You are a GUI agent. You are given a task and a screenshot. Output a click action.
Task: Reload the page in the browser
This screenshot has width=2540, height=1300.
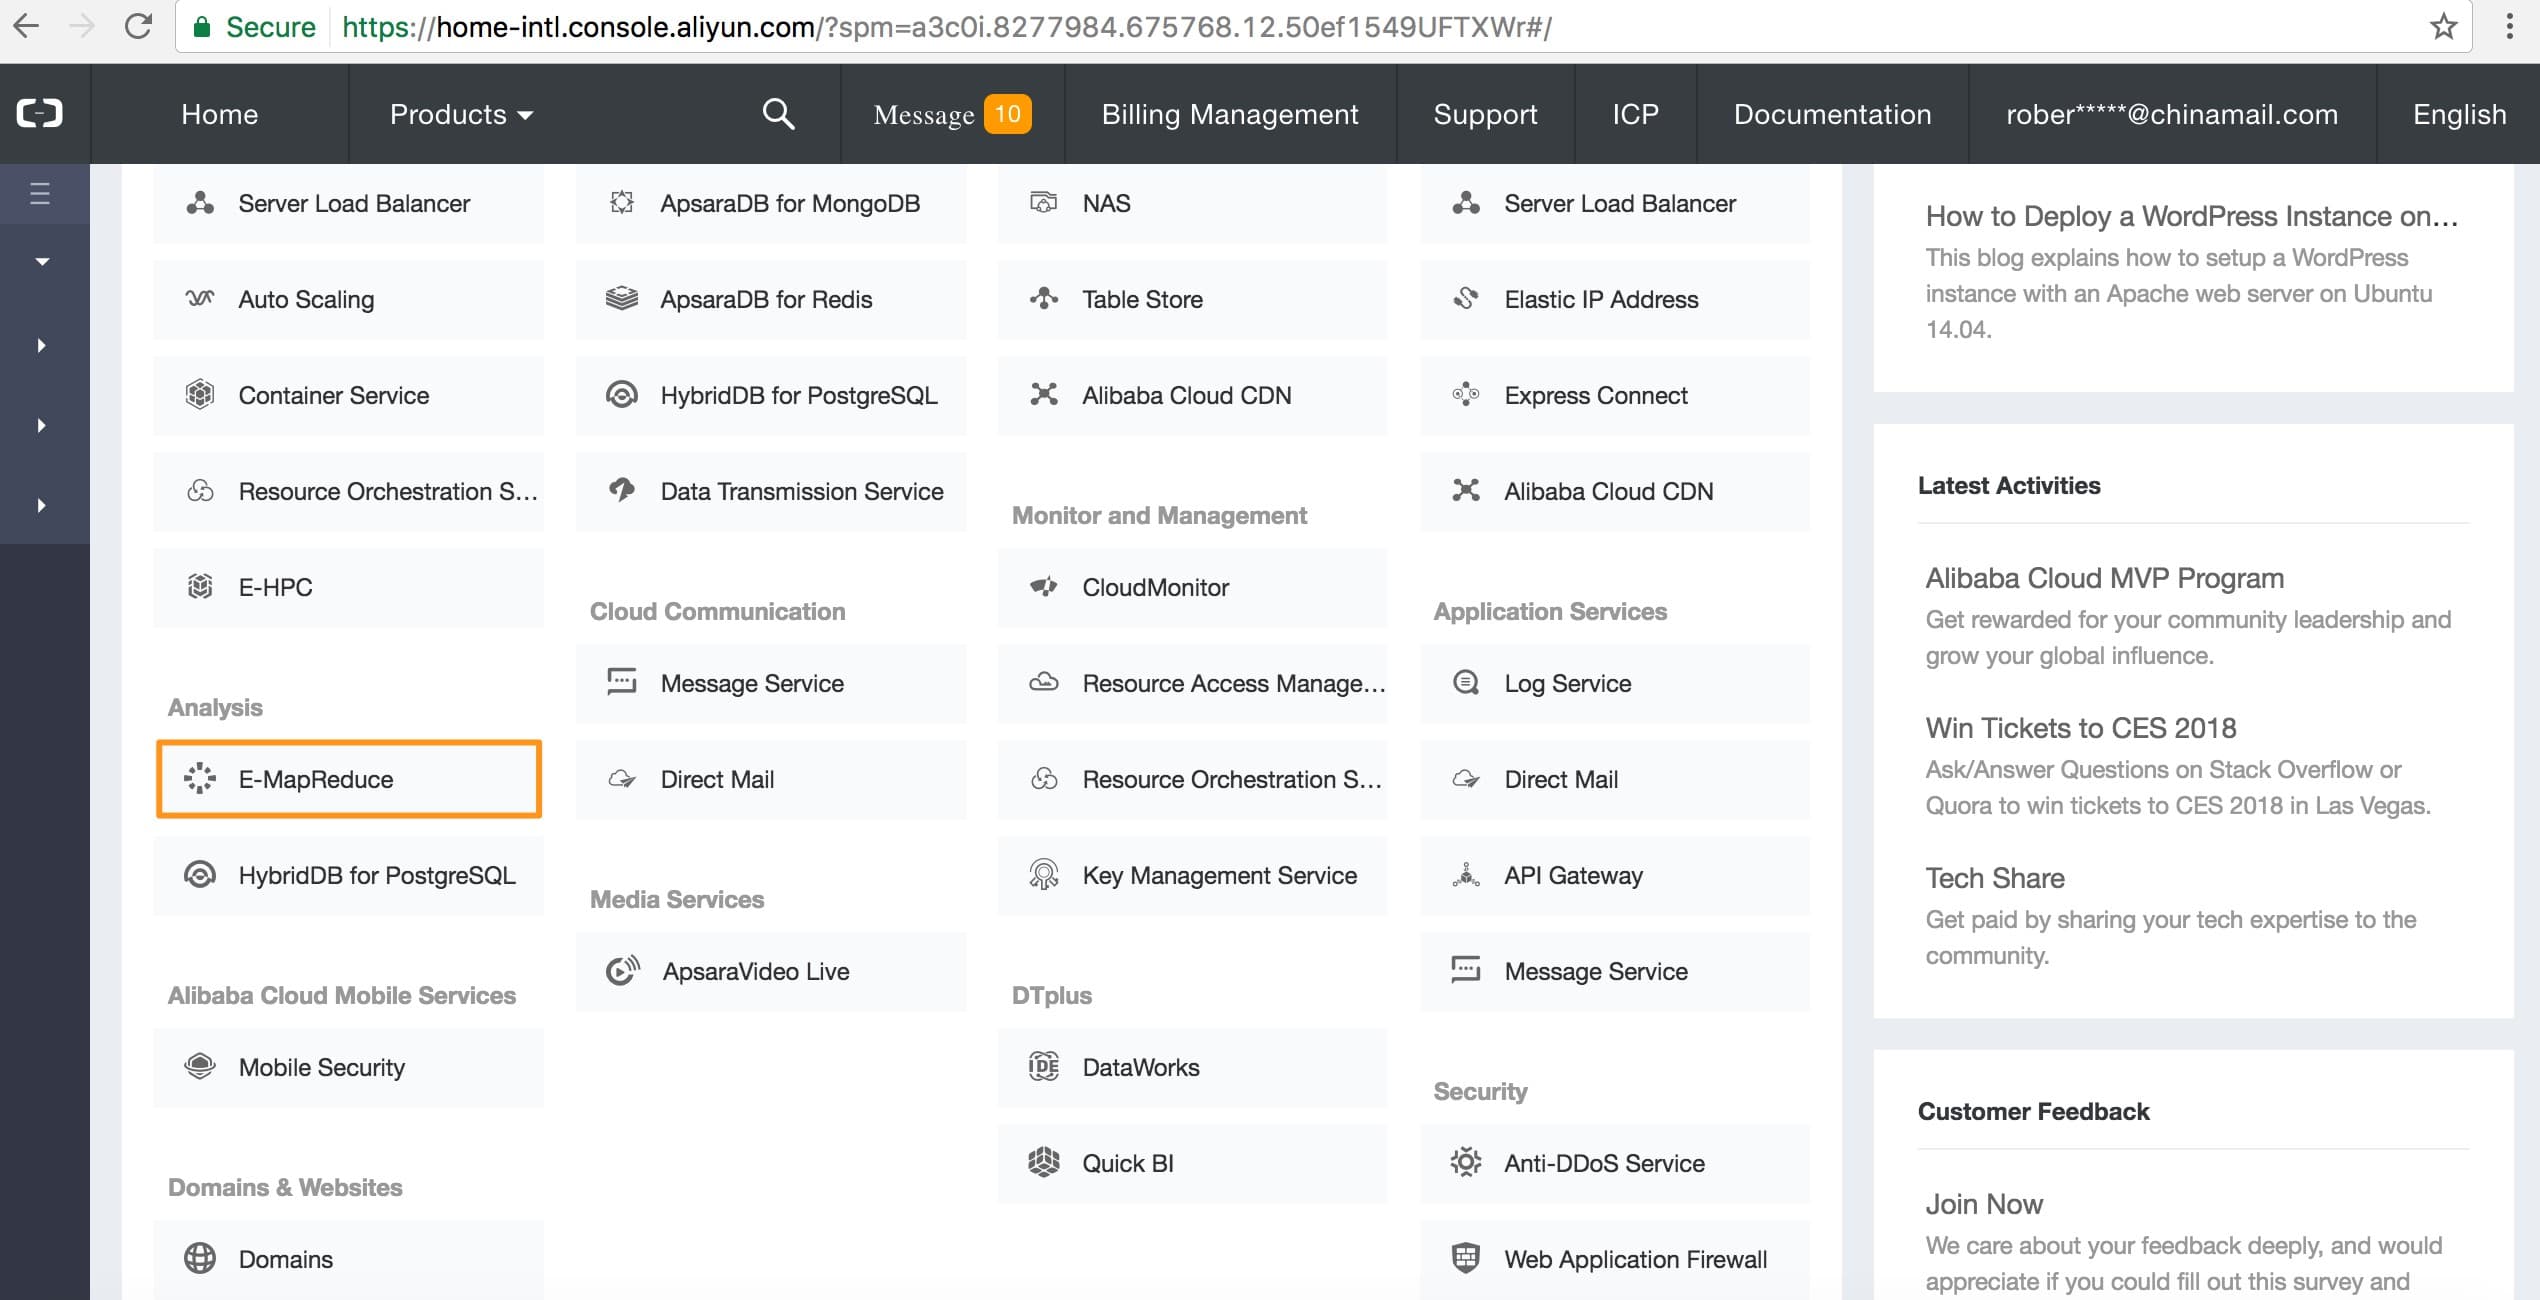pyautogui.click(x=138, y=26)
